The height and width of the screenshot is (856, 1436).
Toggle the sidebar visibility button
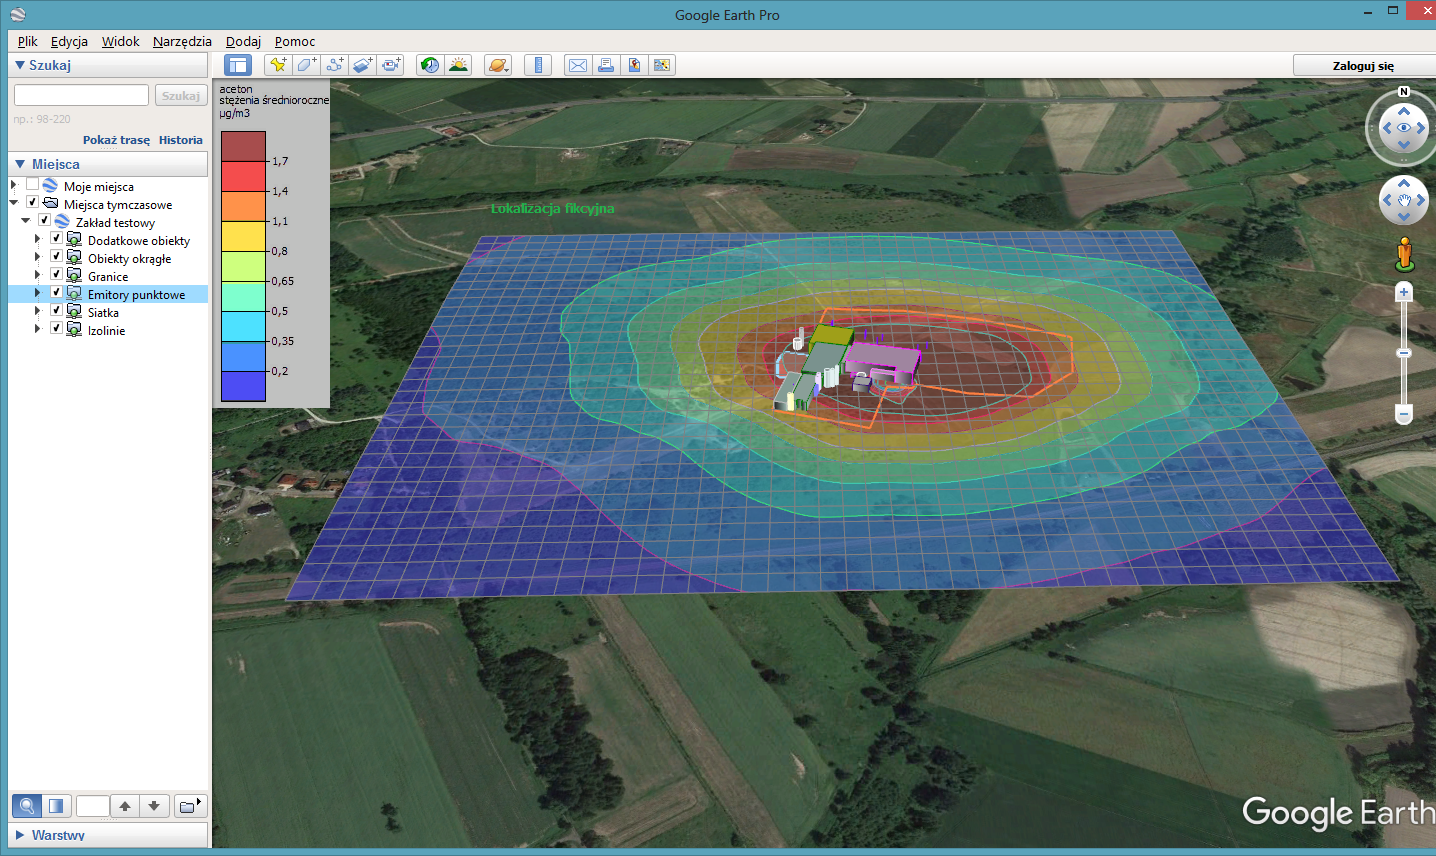tap(238, 65)
